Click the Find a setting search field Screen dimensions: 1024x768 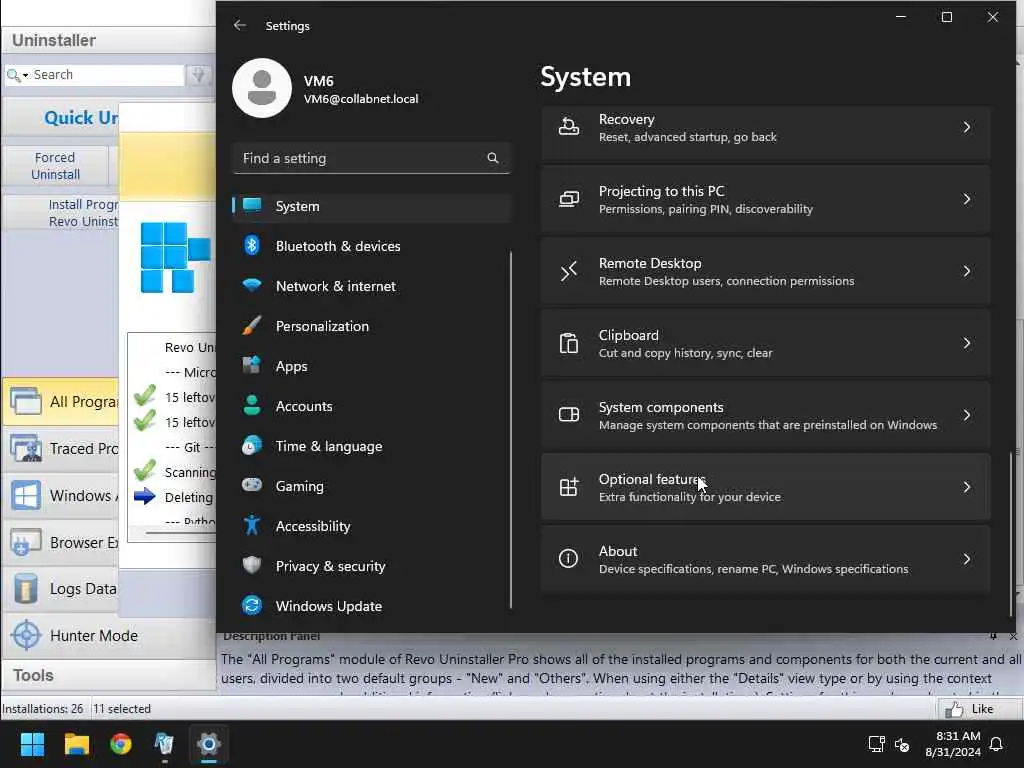click(371, 158)
